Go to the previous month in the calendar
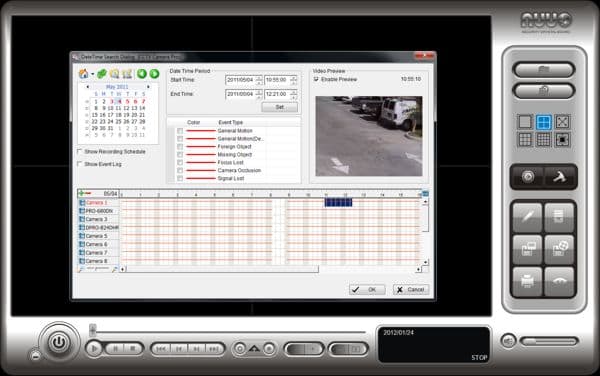Viewport: 600px width, 376px height. tap(88, 87)
